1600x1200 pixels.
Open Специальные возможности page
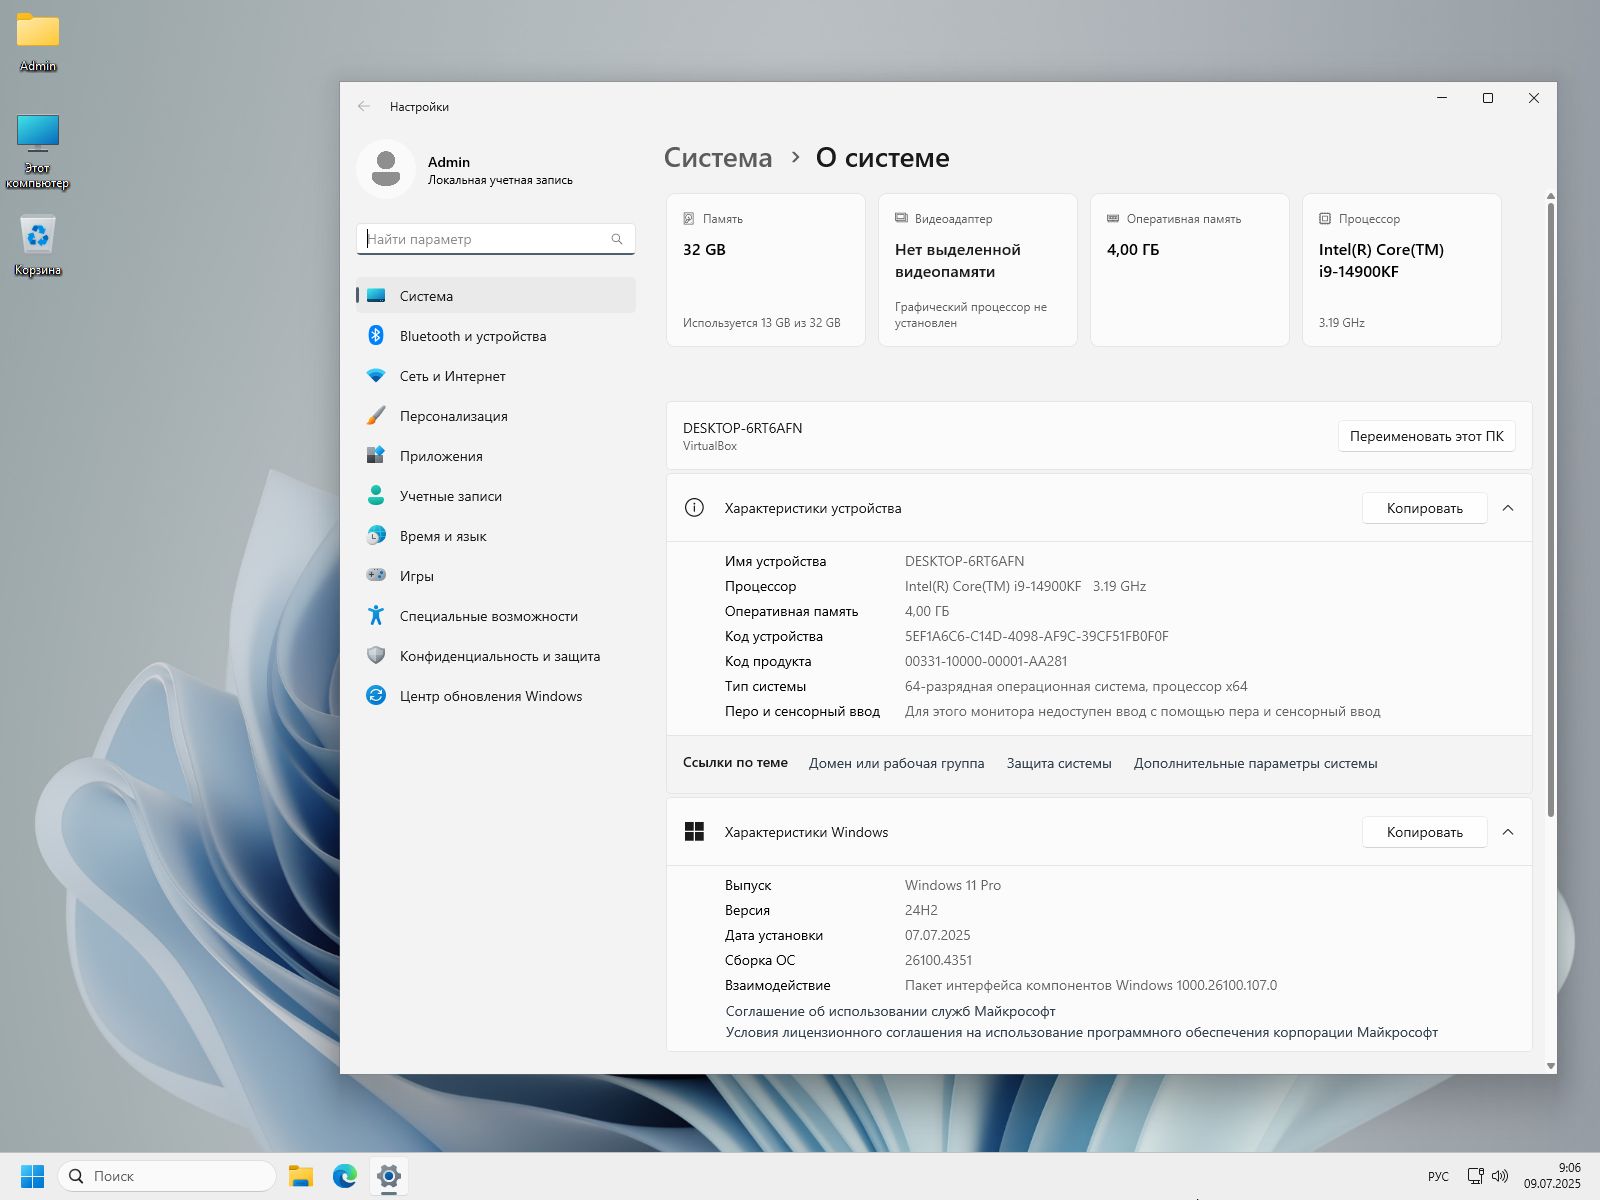[x=496, y=616]
